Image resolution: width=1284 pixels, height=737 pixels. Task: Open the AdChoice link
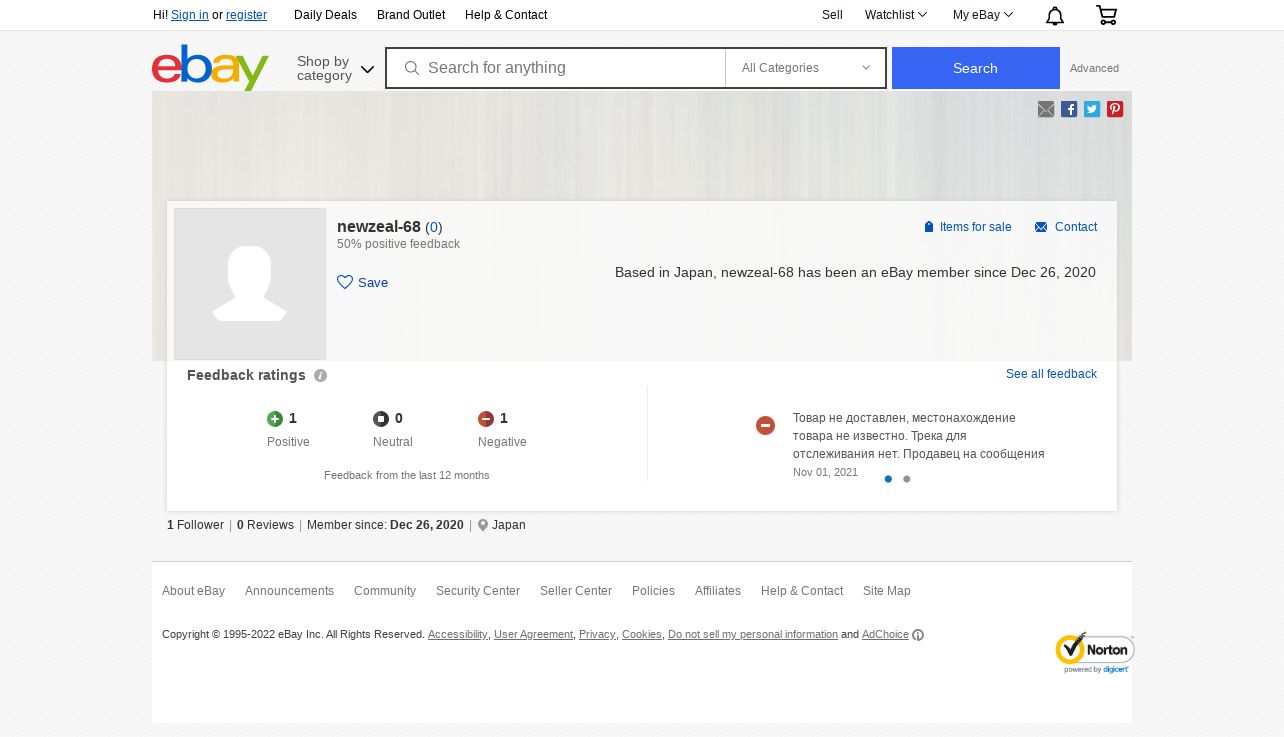point(885,635)
